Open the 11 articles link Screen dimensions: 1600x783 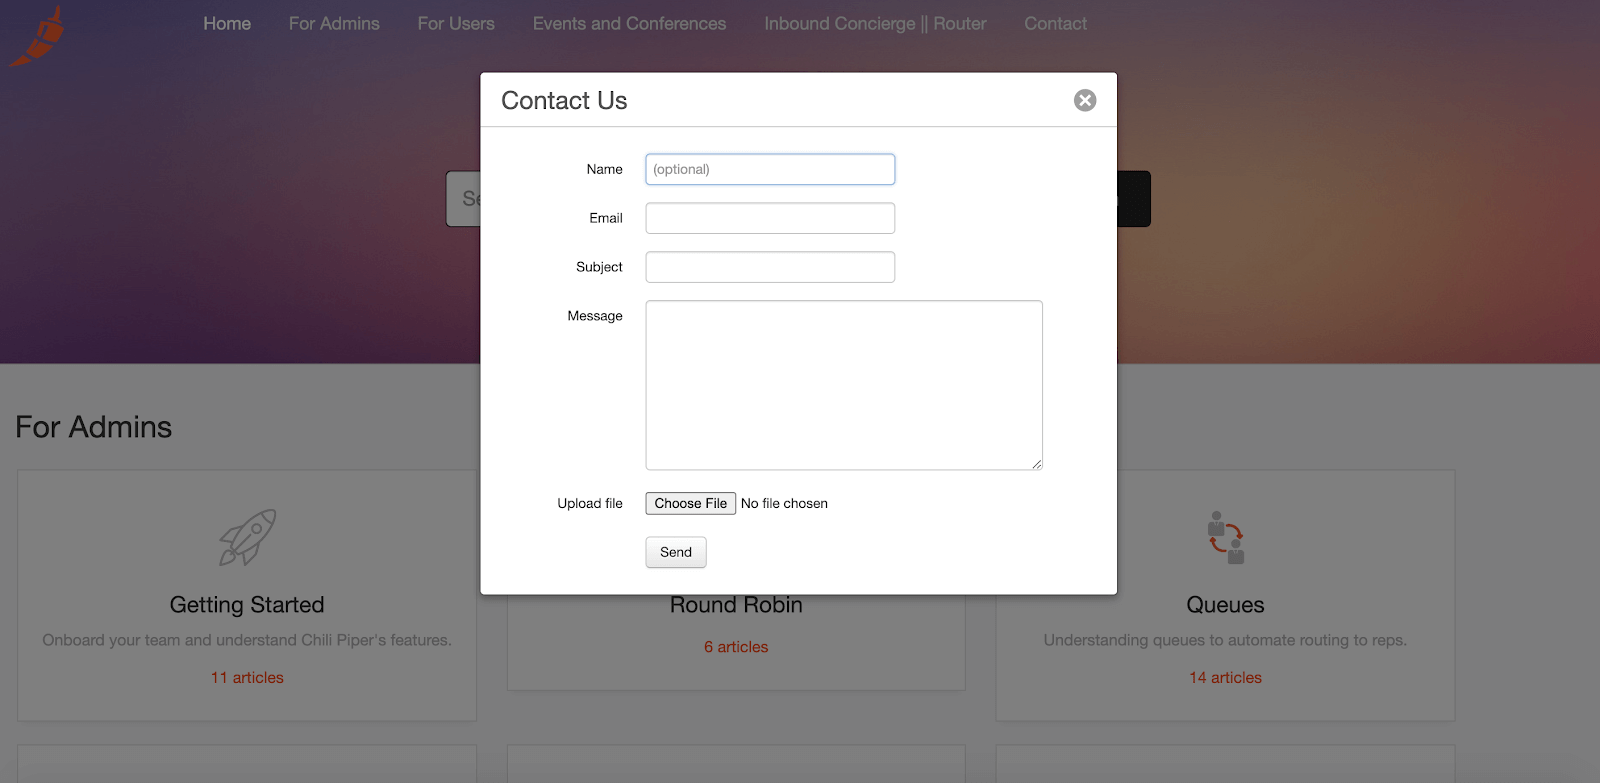(x=247, y=678)
